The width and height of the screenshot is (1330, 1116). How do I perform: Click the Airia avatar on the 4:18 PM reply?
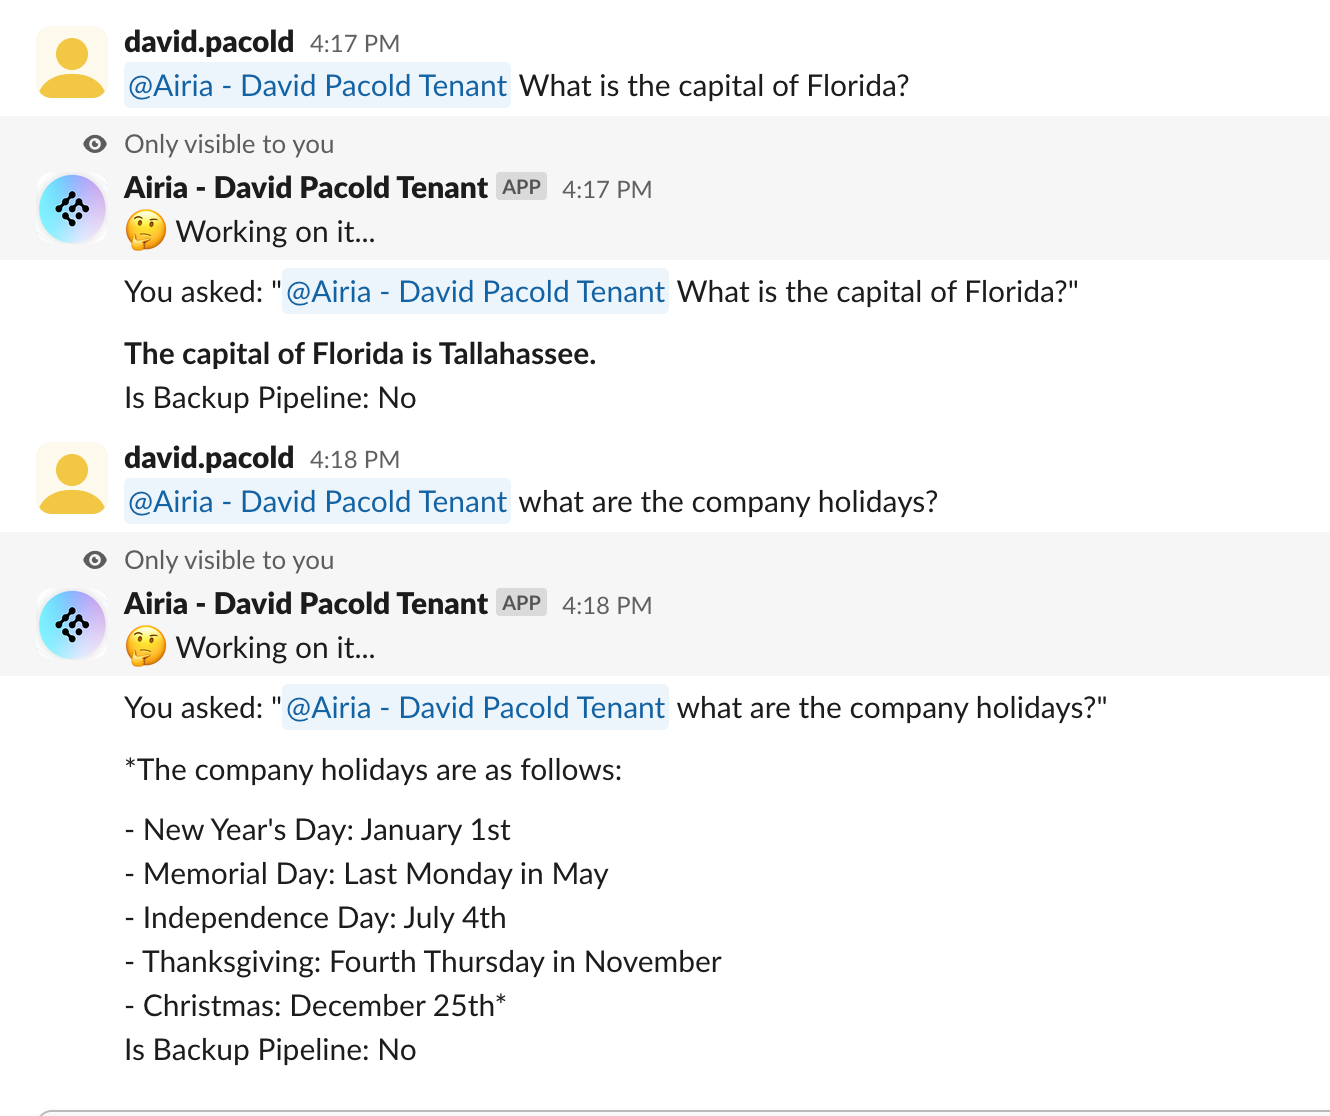point(71,624)
